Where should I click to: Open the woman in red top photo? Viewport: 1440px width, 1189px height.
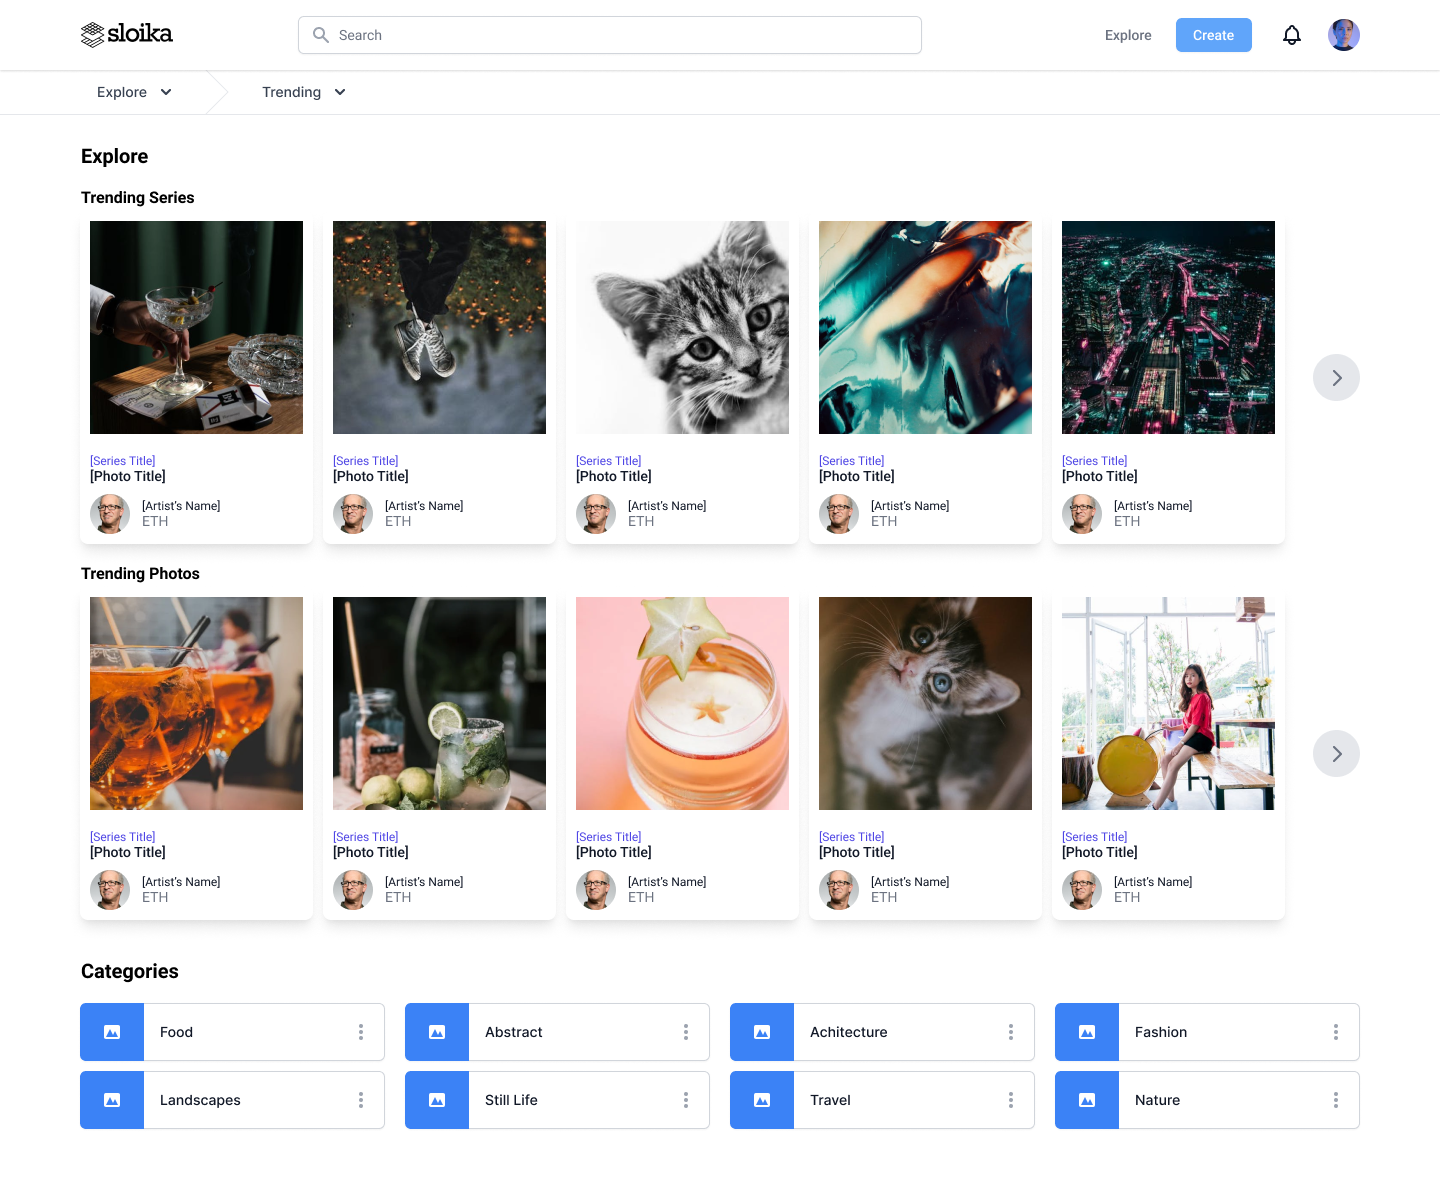[1168, 703]
